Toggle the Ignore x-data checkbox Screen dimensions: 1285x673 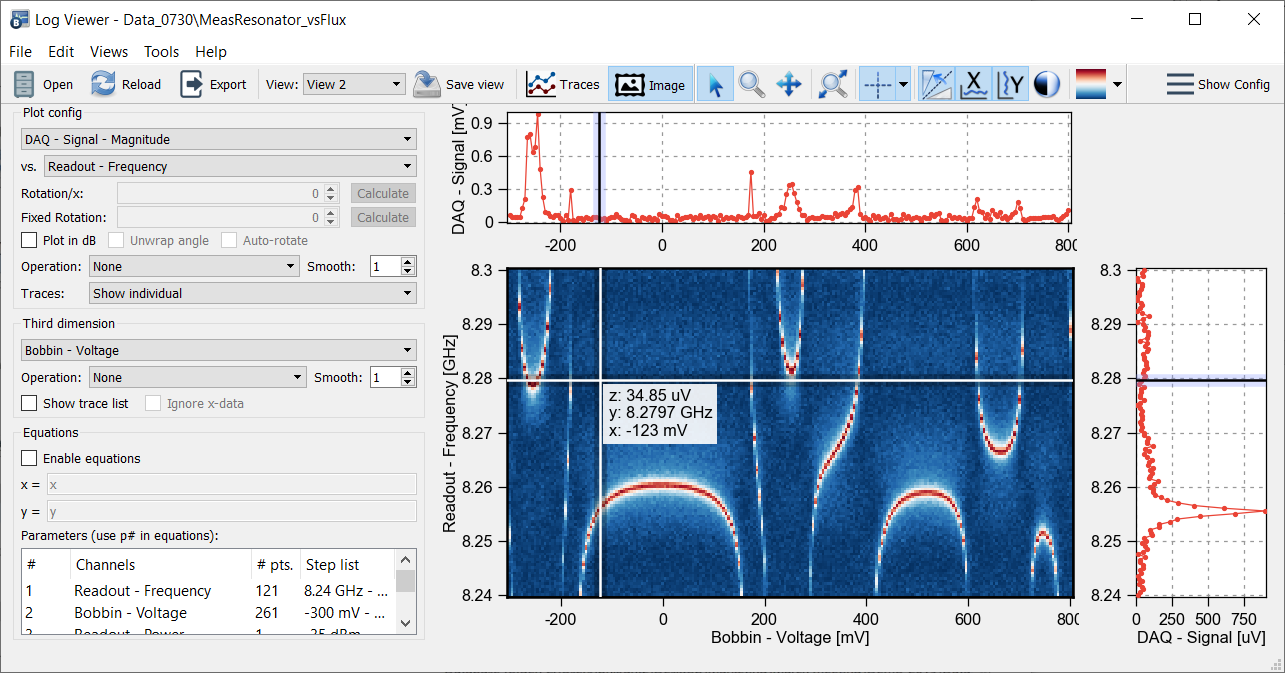click(x=153, y=403)
